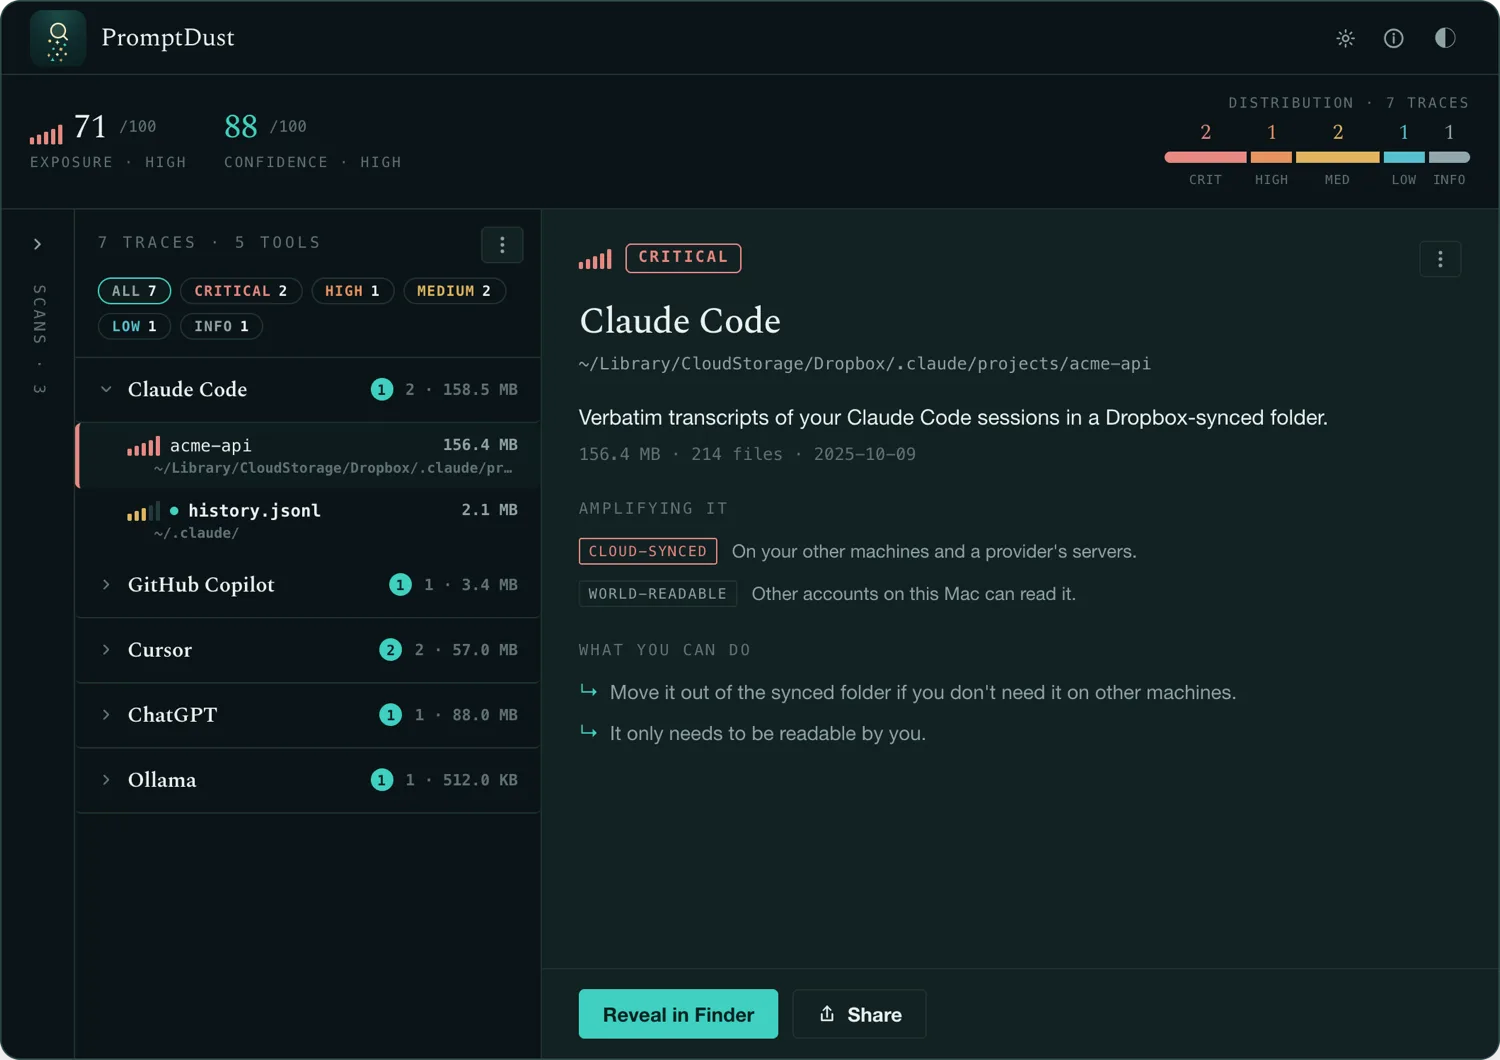Expand the GitHub Copilot group
Viewport: 1500px width, 1060px height.
click(x=106, y=584)
